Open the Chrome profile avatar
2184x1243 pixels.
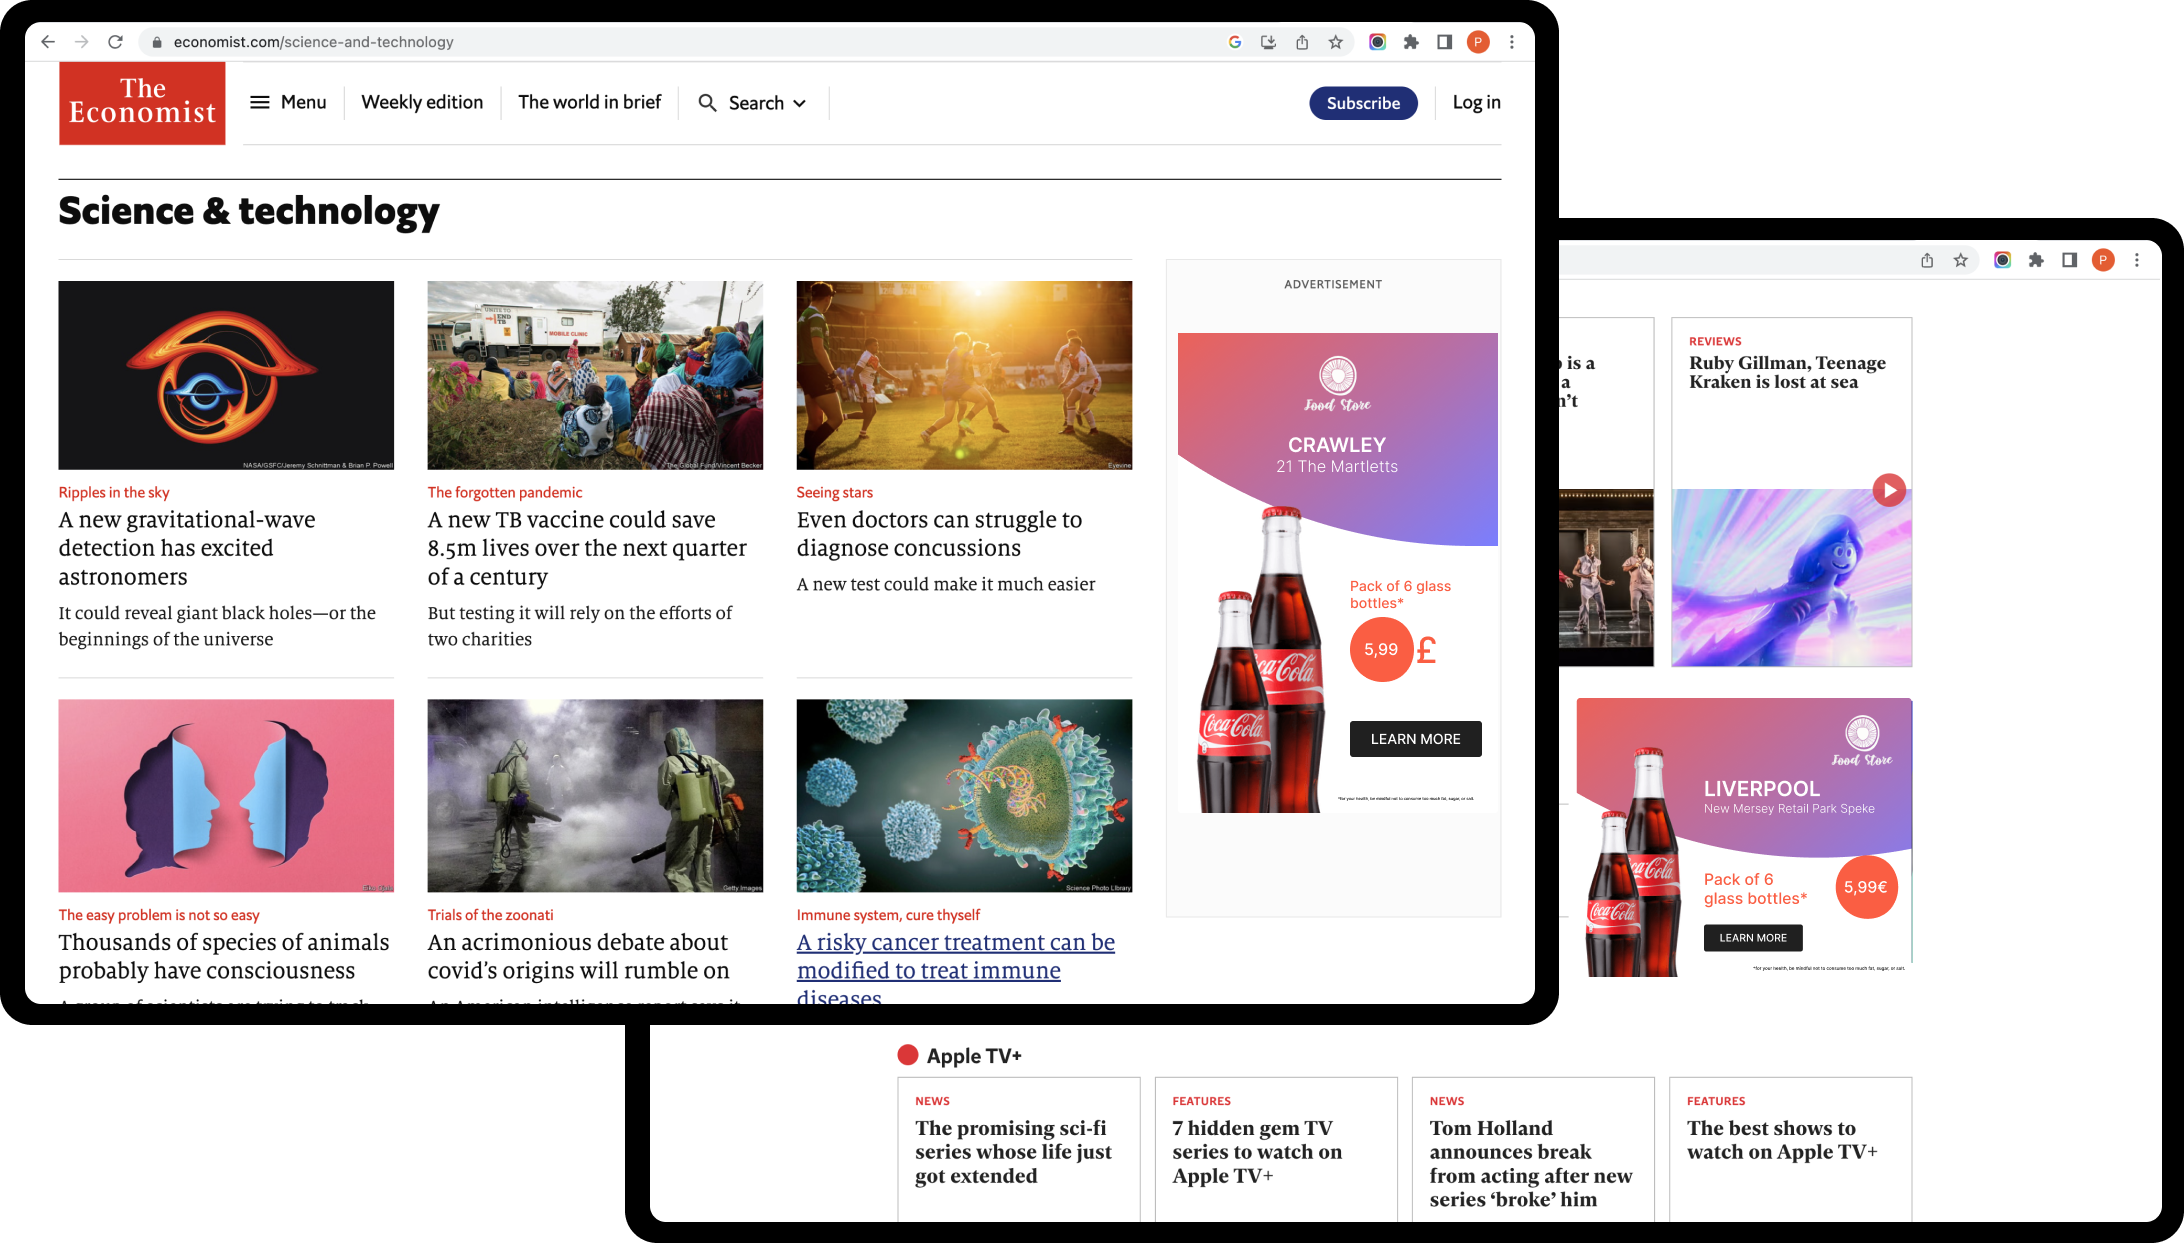[1479, 41]
